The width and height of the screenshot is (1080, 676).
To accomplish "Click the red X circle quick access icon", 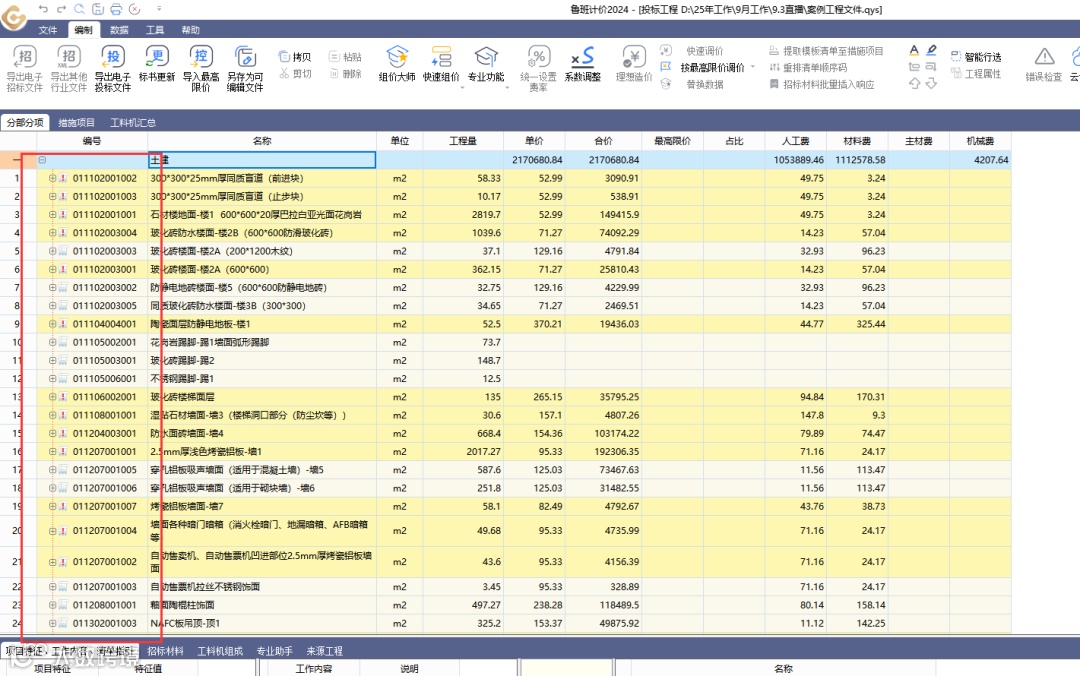I will click(x=135, y=9).
